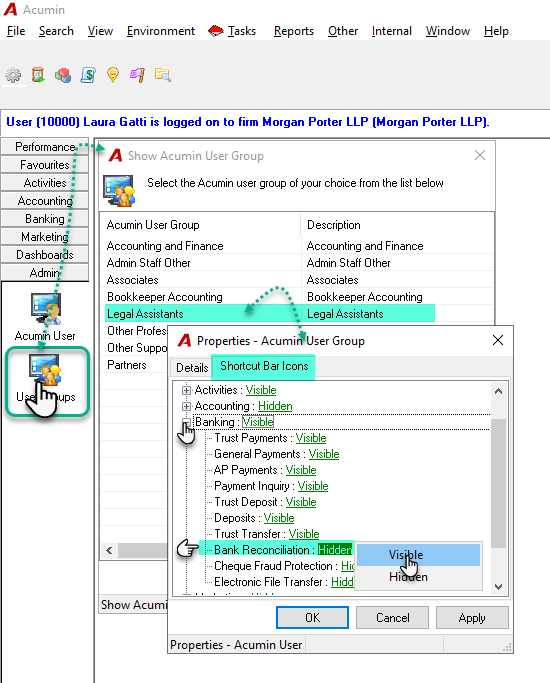Expand the Activities tree node
Screen dimensions: 550x683
186,390
